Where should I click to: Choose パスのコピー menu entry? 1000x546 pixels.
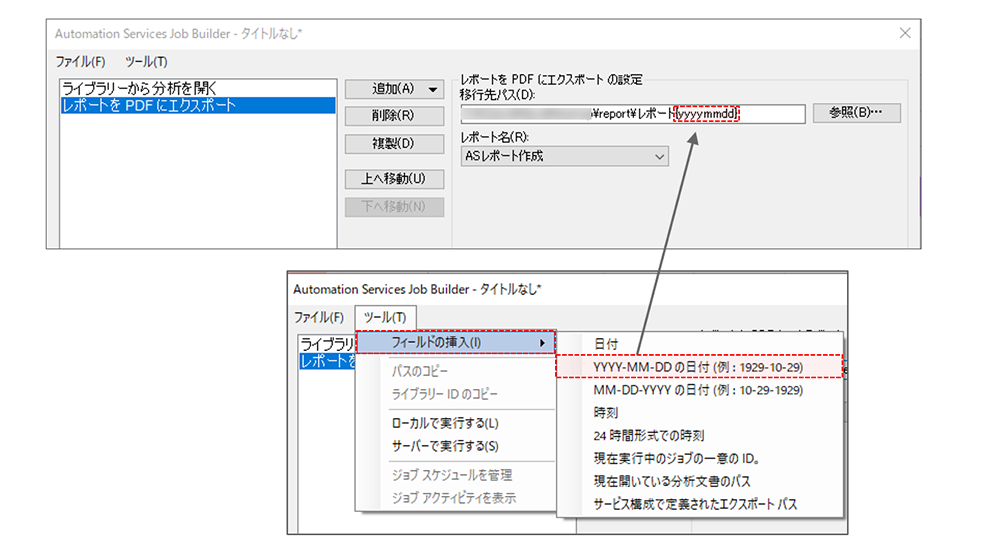coord(456,371)
